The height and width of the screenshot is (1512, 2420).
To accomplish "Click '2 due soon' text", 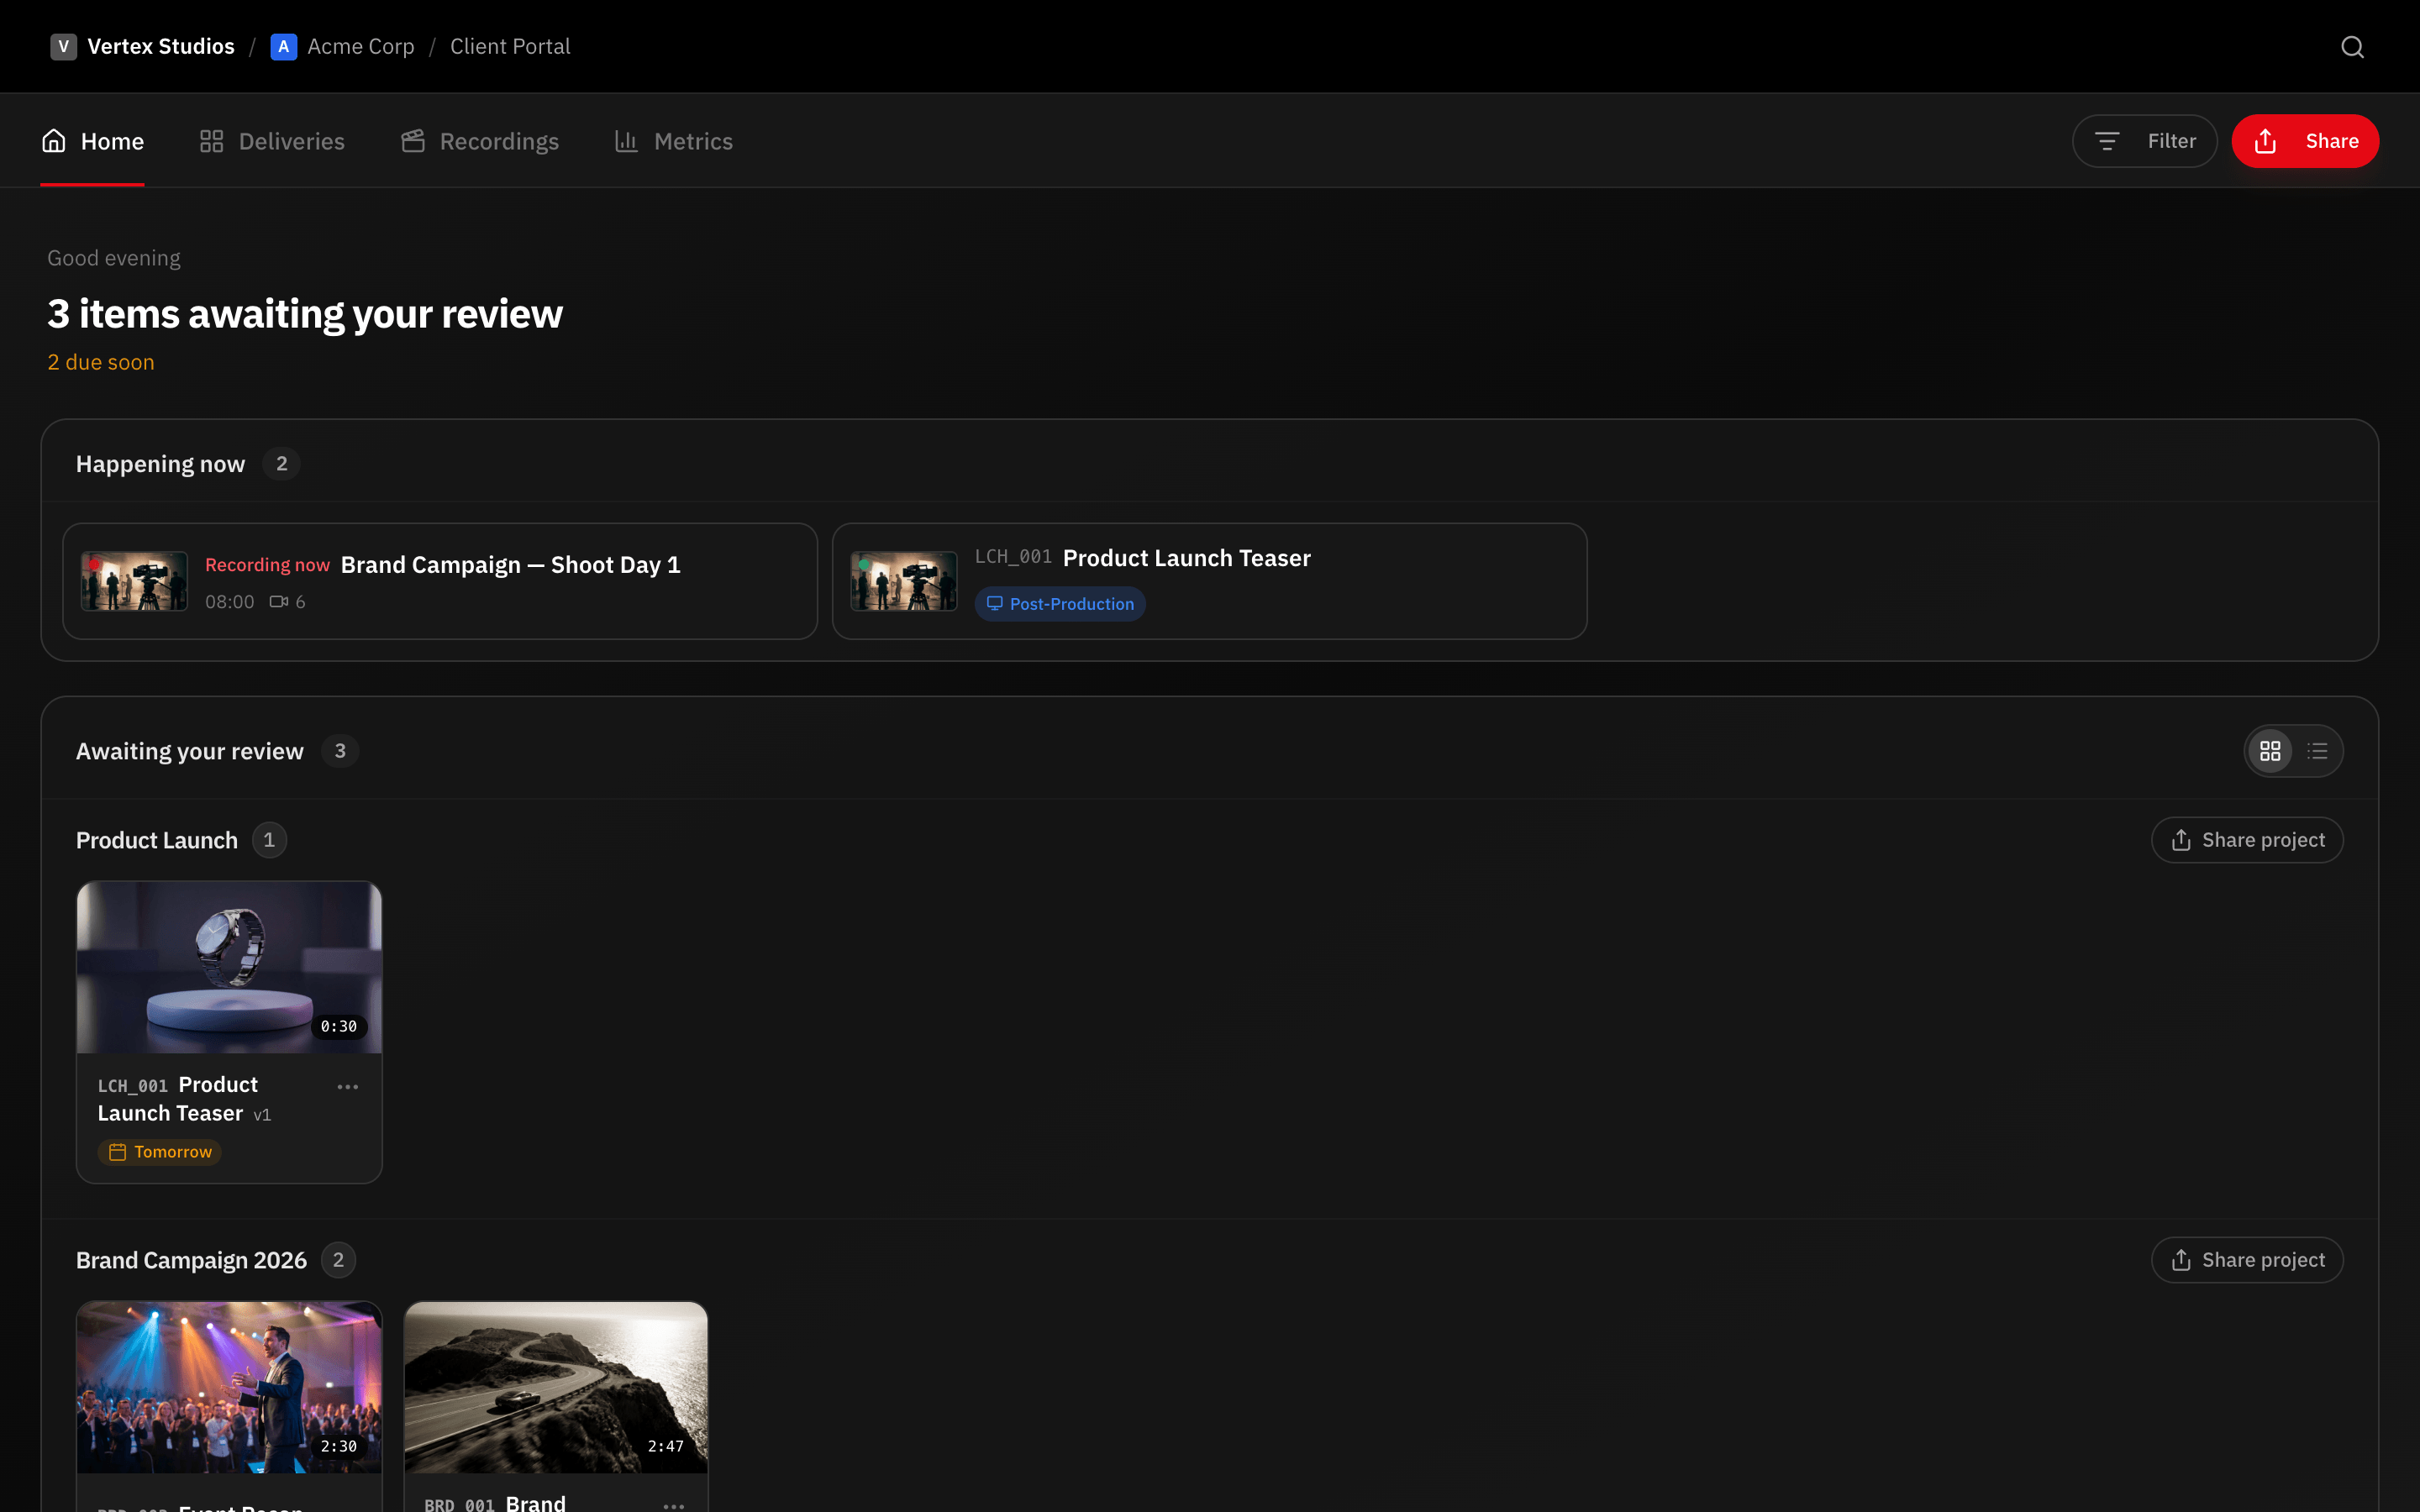I will pos(101,362).
